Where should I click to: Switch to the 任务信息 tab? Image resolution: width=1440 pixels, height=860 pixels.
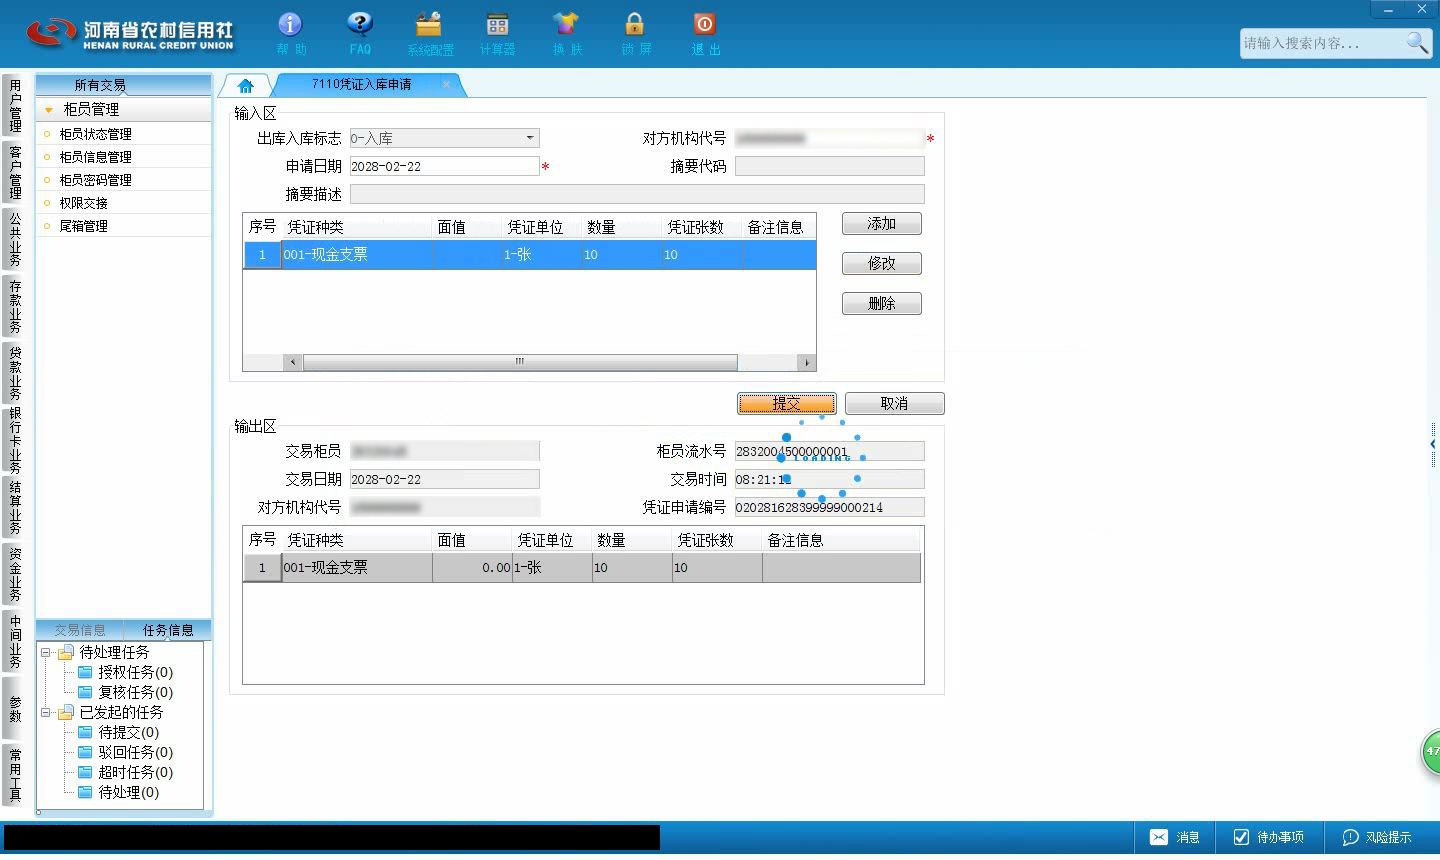pos(168,630)
